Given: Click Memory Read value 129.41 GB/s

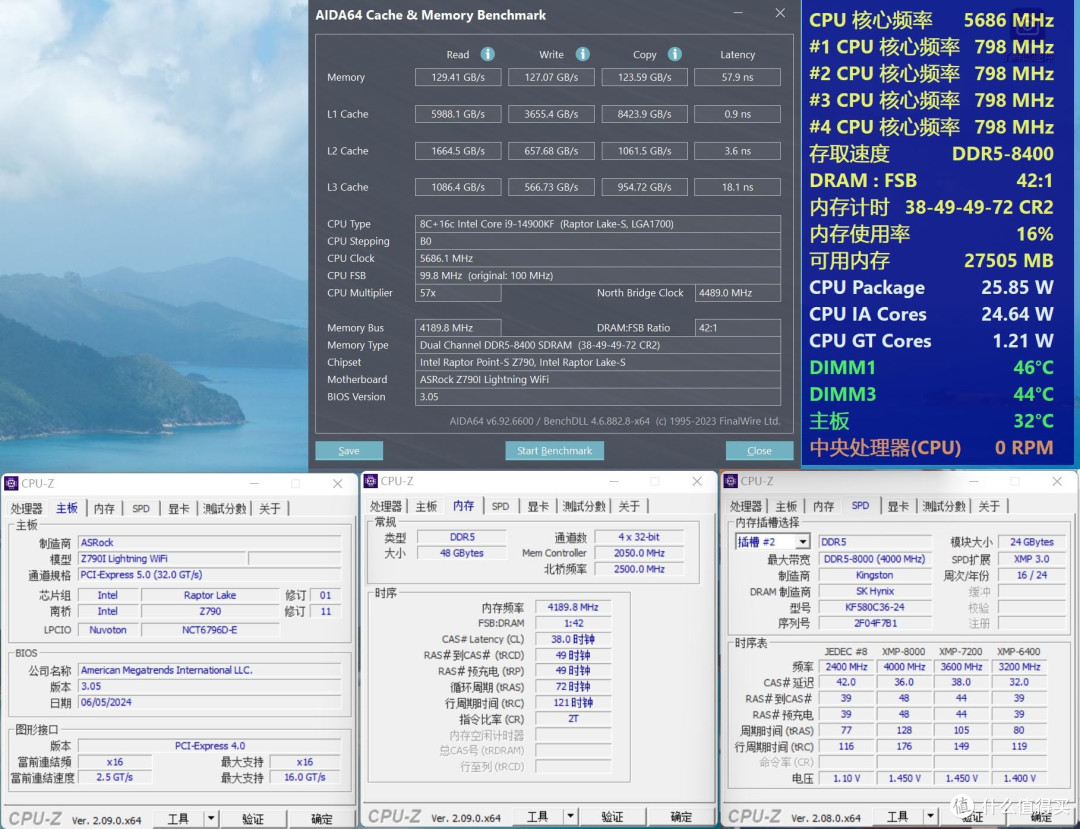Looking at the screenshot, I should [458, 77].
